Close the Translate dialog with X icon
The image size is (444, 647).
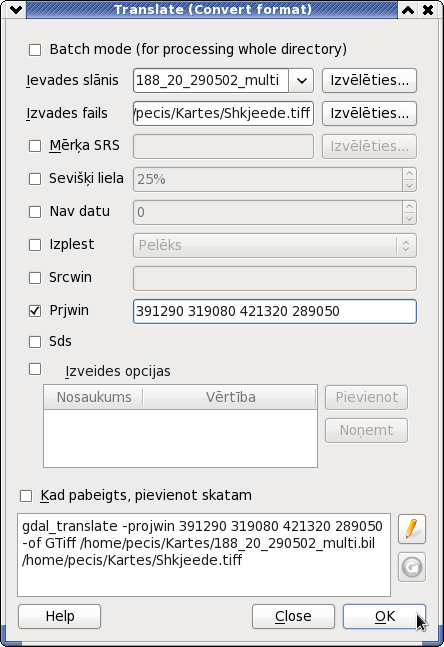(x=428, y=9)
